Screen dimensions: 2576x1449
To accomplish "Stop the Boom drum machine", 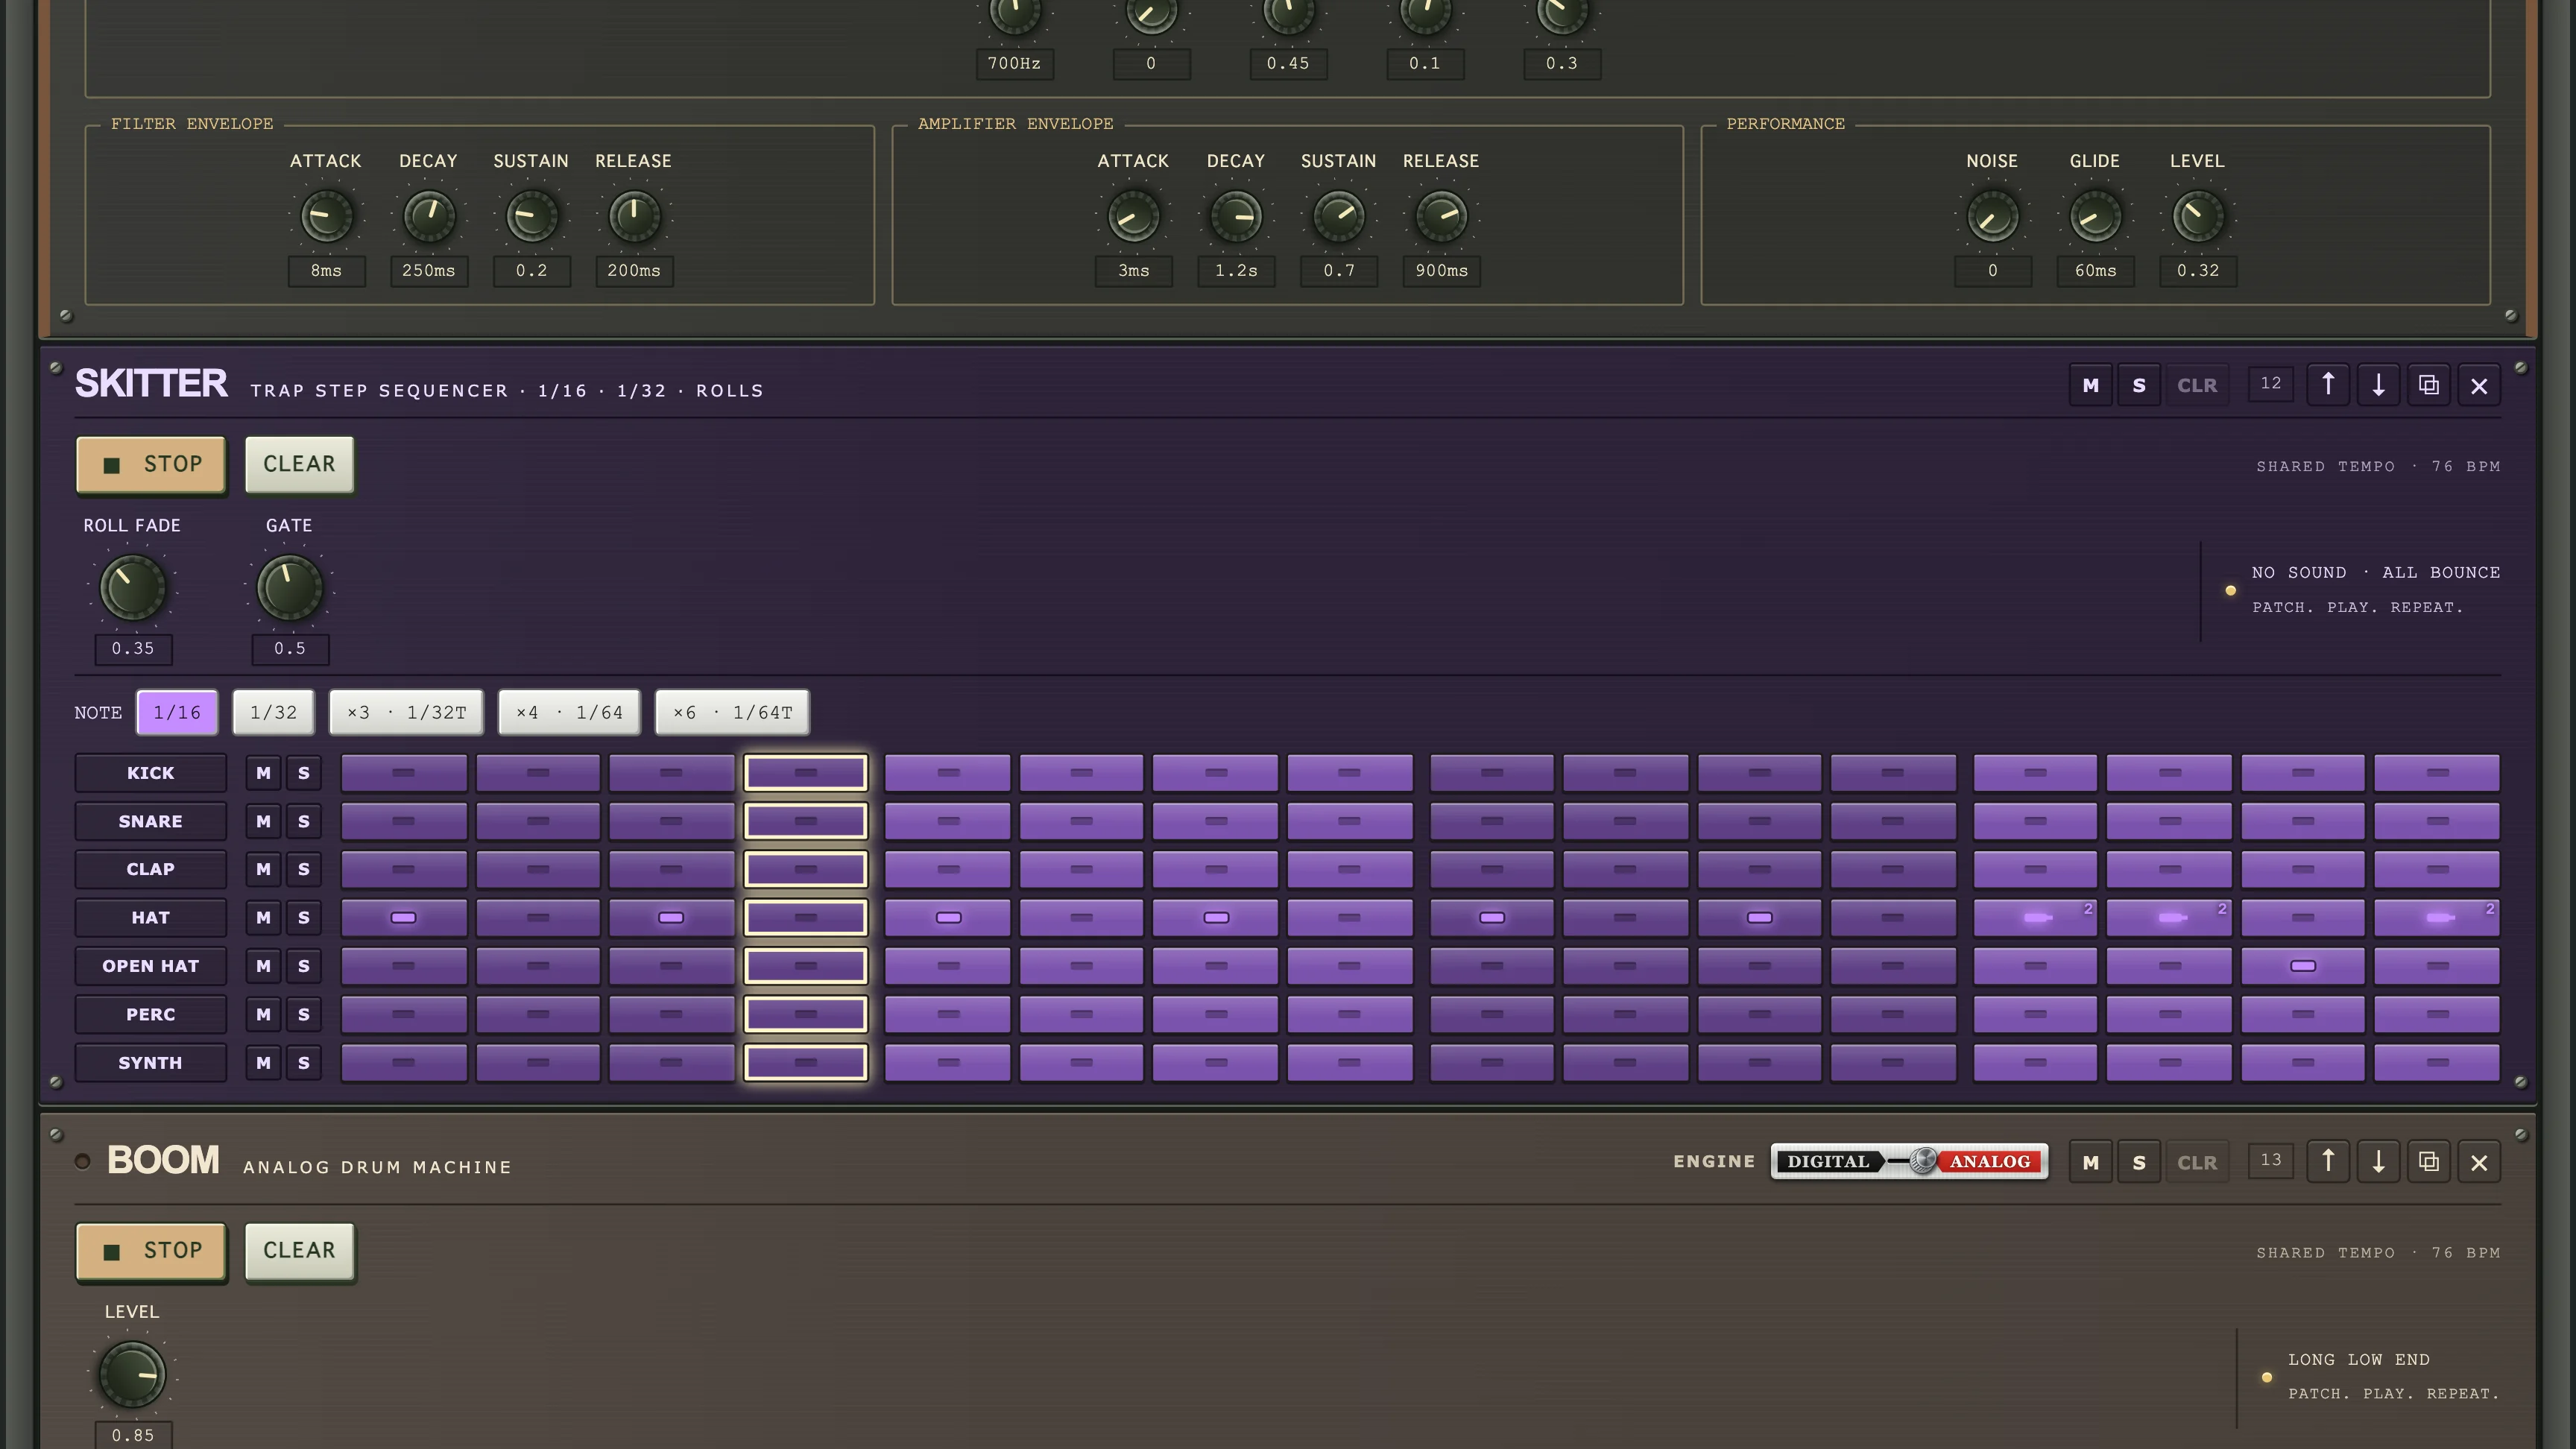I will (151, 1251).
